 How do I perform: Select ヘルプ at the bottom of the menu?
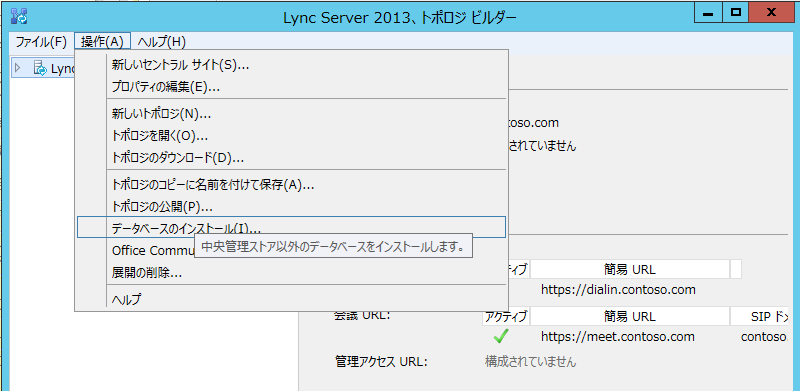(x=291, y=300)
